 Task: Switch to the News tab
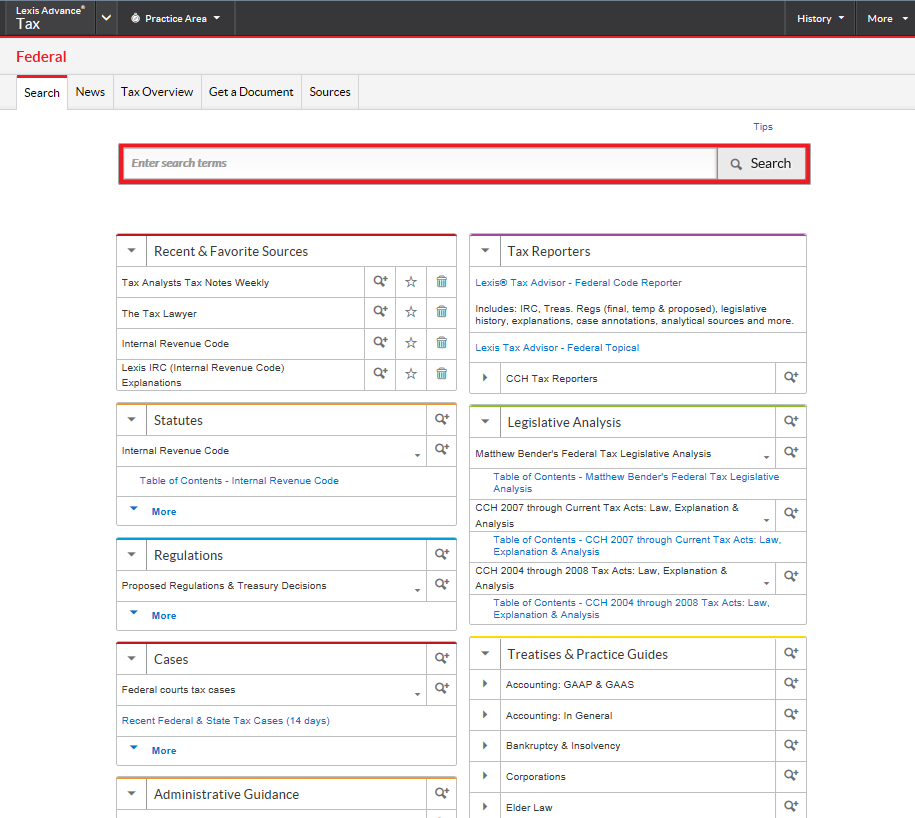[x=90, y=92]
